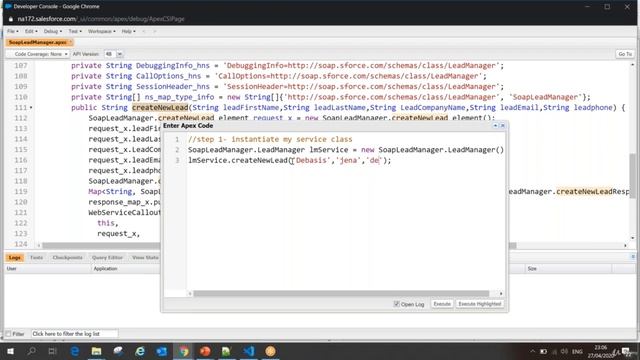Toggle the Open Log checkbox

tap(396, 304)
